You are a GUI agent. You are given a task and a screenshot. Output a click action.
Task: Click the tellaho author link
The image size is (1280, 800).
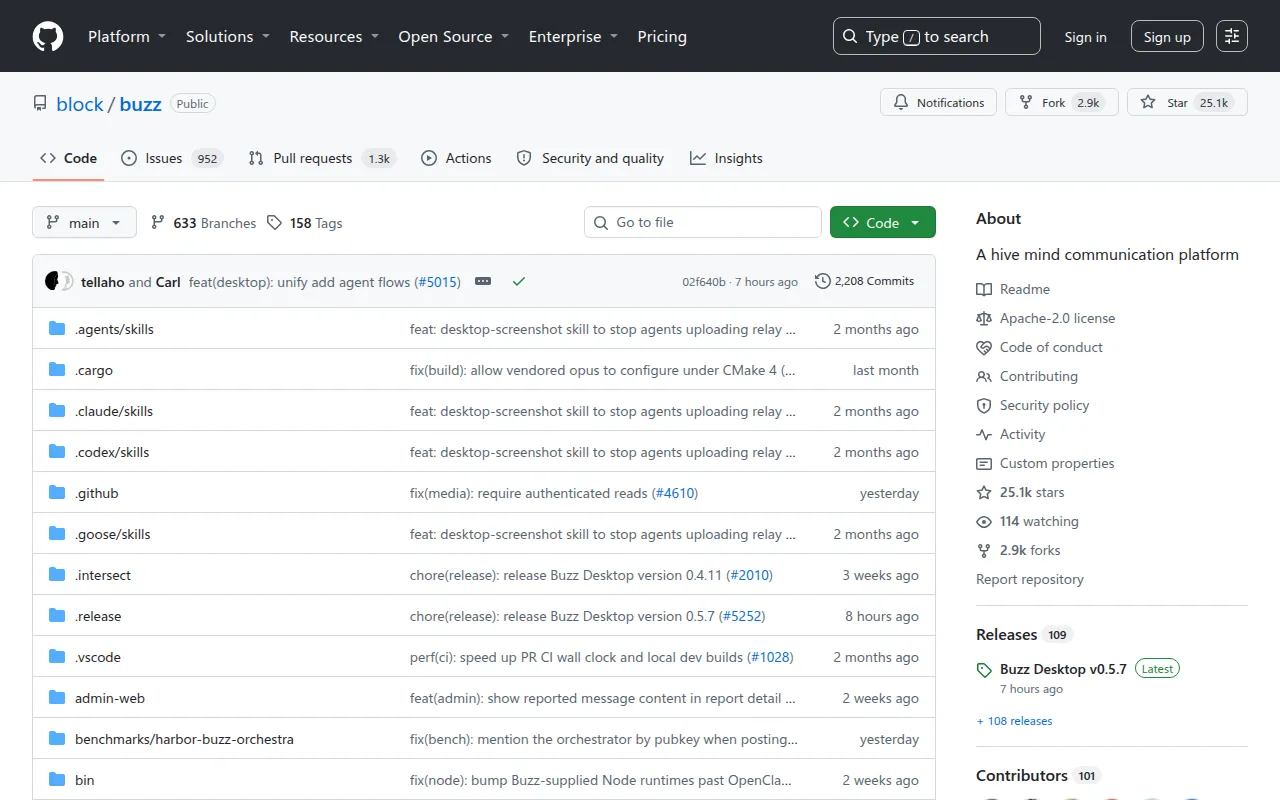(103, 282)
